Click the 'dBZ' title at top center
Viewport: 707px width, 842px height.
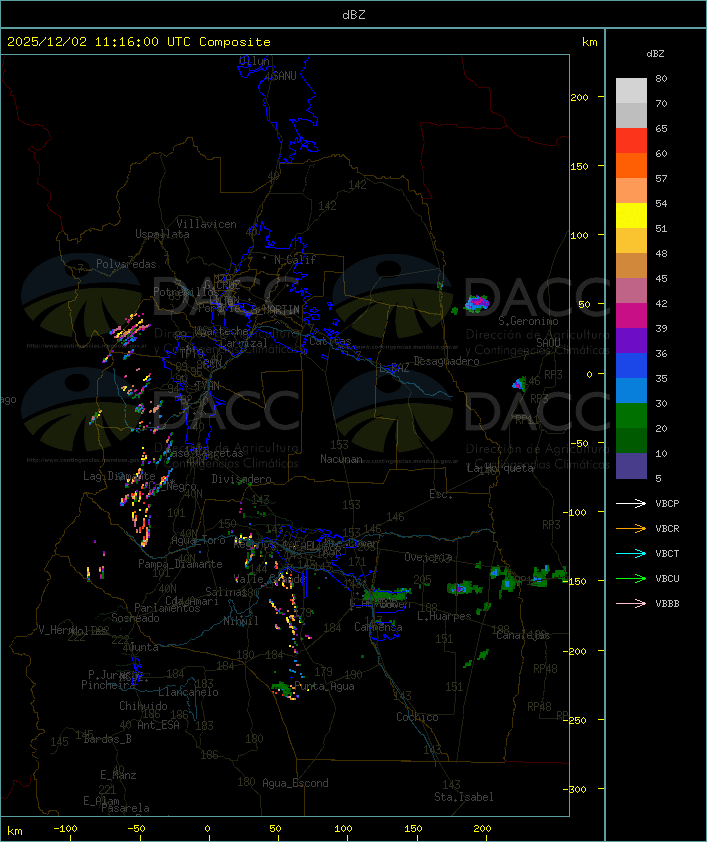point(354,14)
